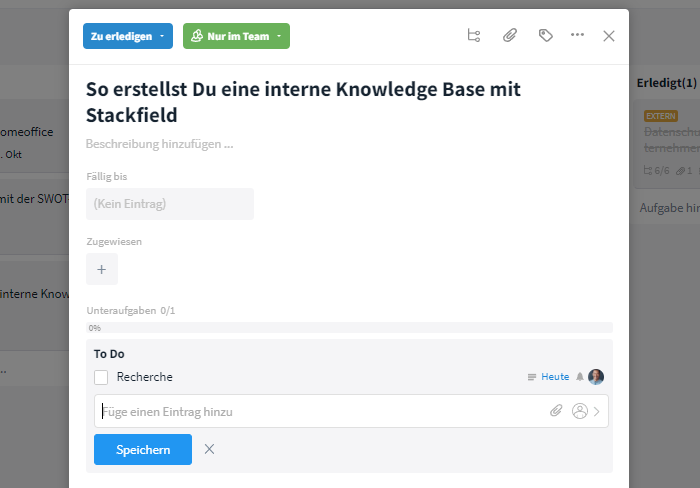This screenshot has width=700, height=488.
Task: Attach file to new subtask entry
Action: (x=556, y=411)
